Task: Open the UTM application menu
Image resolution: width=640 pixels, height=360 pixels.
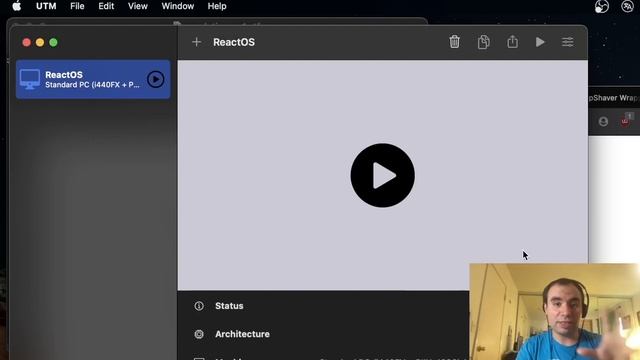Action: pyautogui.click(x=46, y=6)
